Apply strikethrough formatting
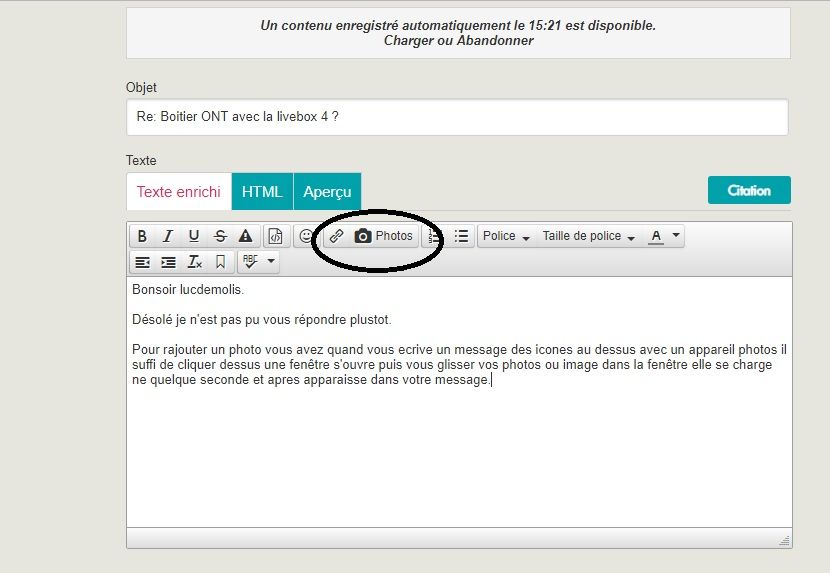 pos(220,236)
